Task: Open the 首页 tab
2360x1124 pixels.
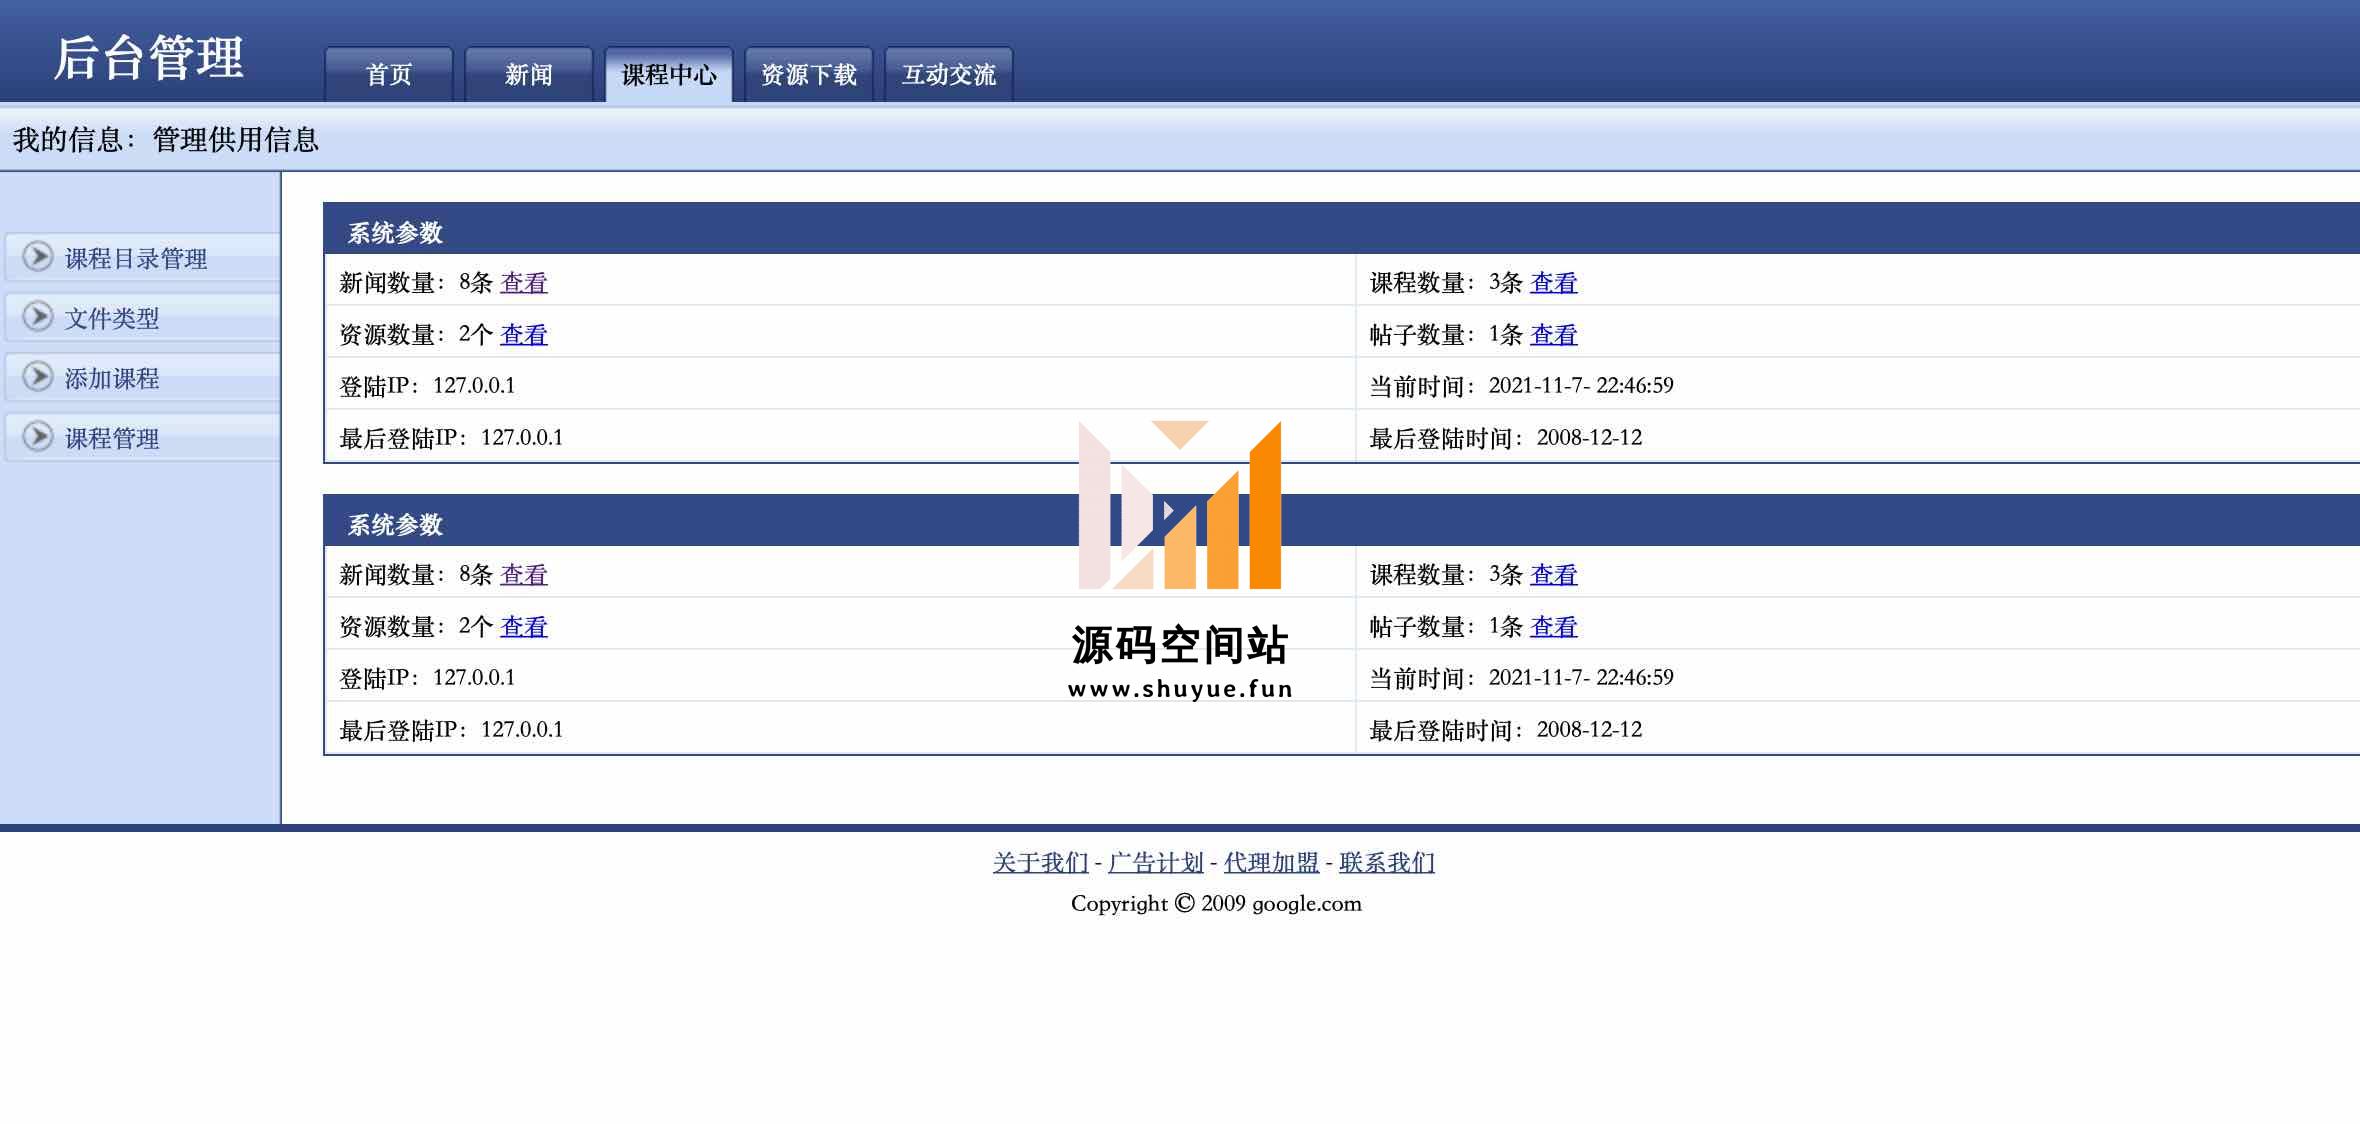Action: [389, 74]
